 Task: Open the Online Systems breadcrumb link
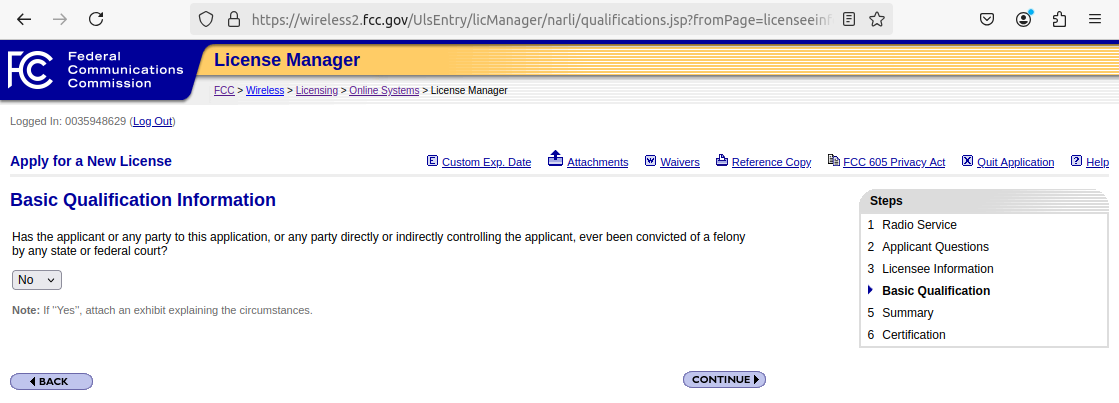click(384, 90)
